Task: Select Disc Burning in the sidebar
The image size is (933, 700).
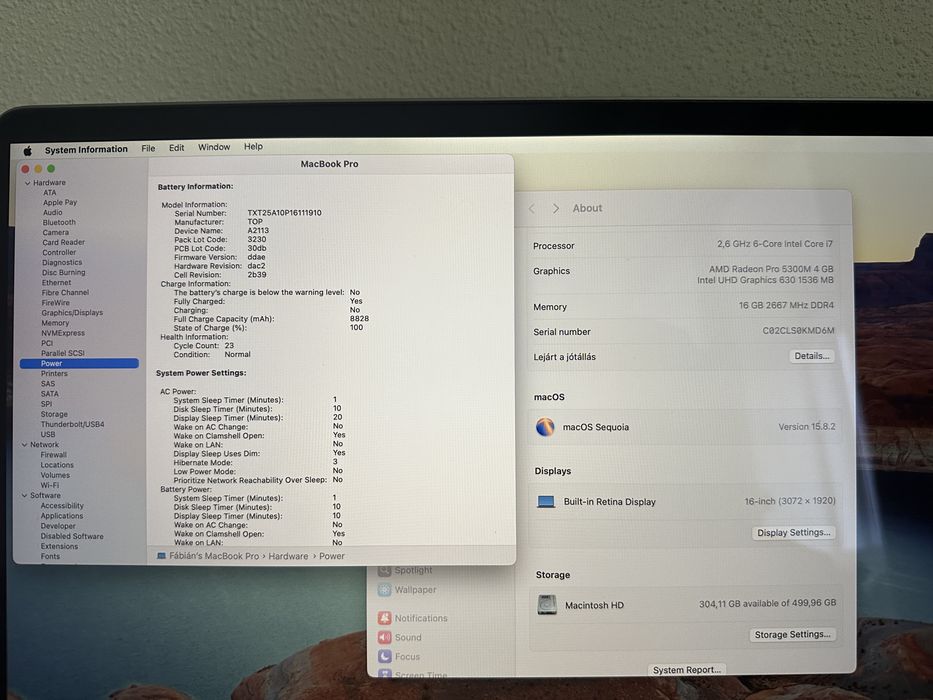Action: pyautogui.click(x=63, y=273)
